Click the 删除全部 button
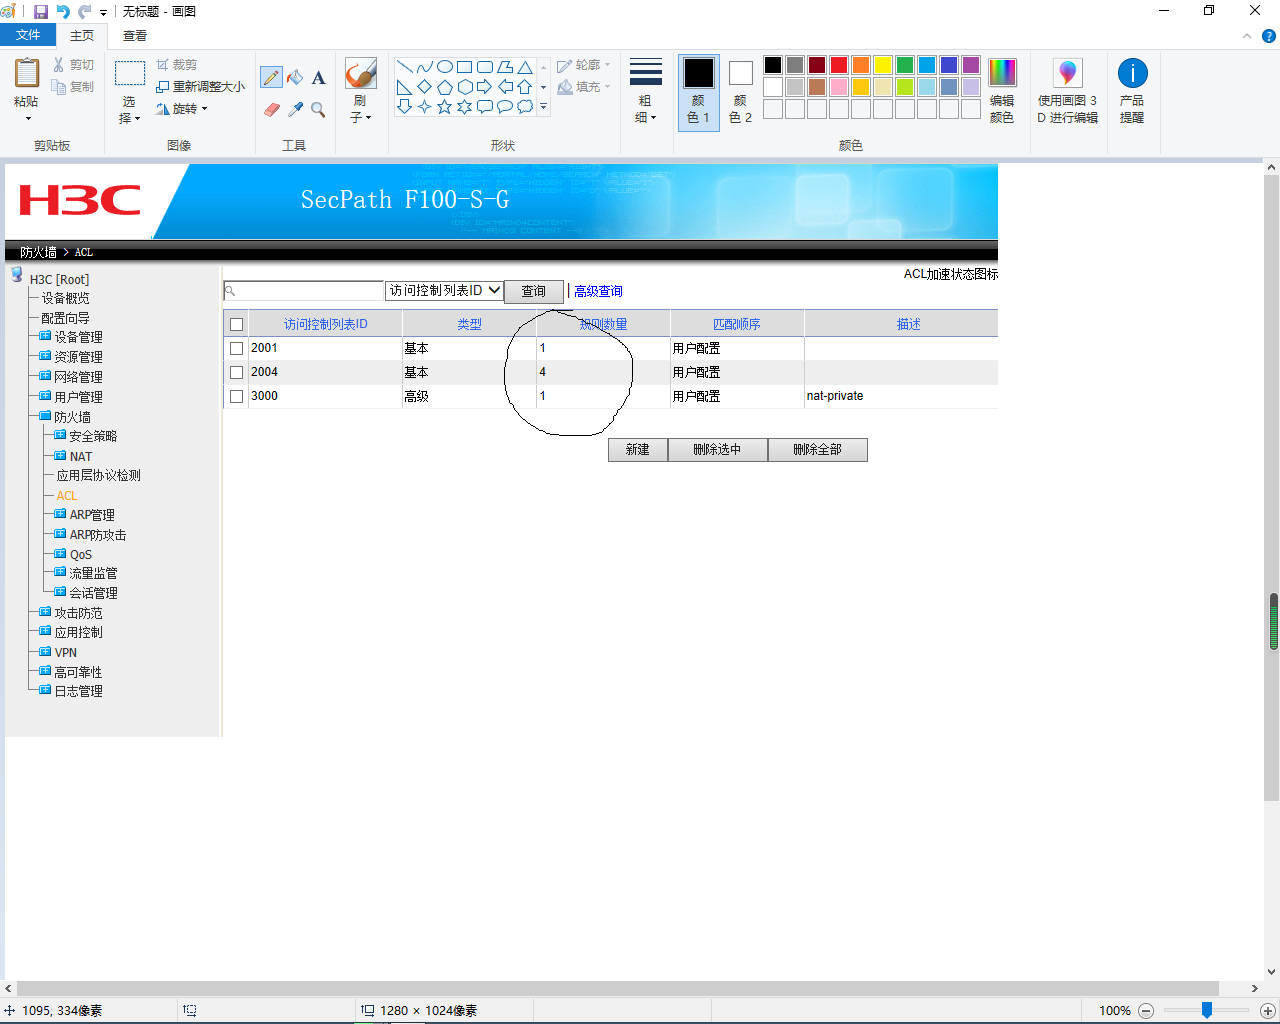Screen dimensions: 1280x1024 (818, 450)
